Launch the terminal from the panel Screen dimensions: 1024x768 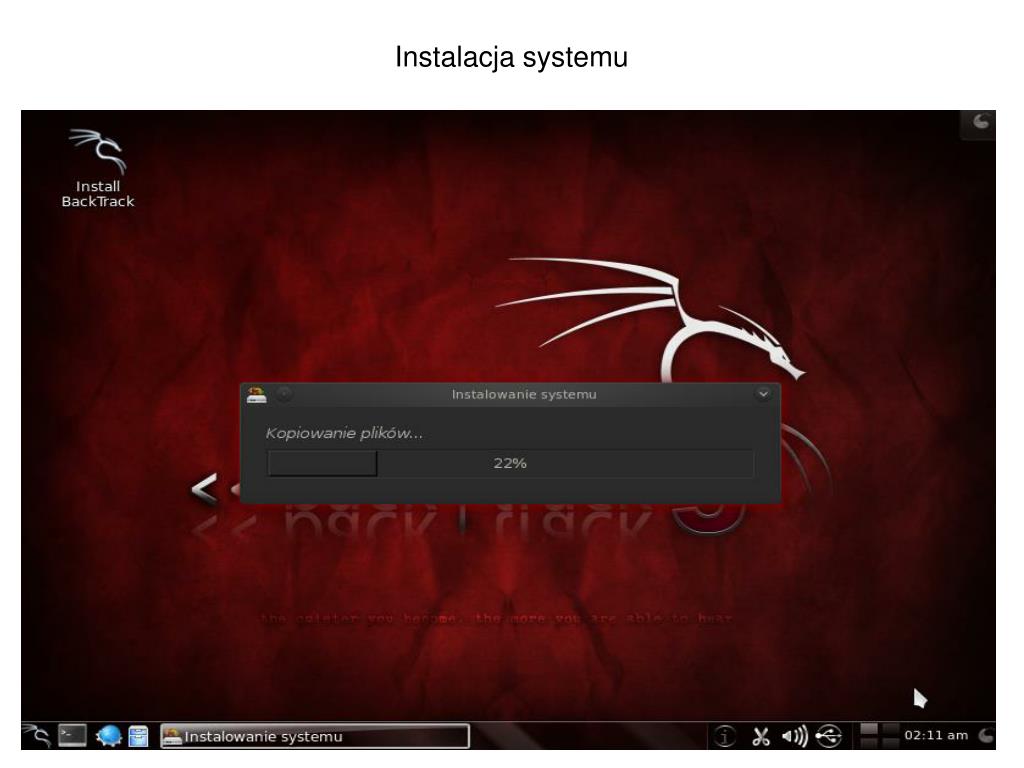click(x=72, y=735)
